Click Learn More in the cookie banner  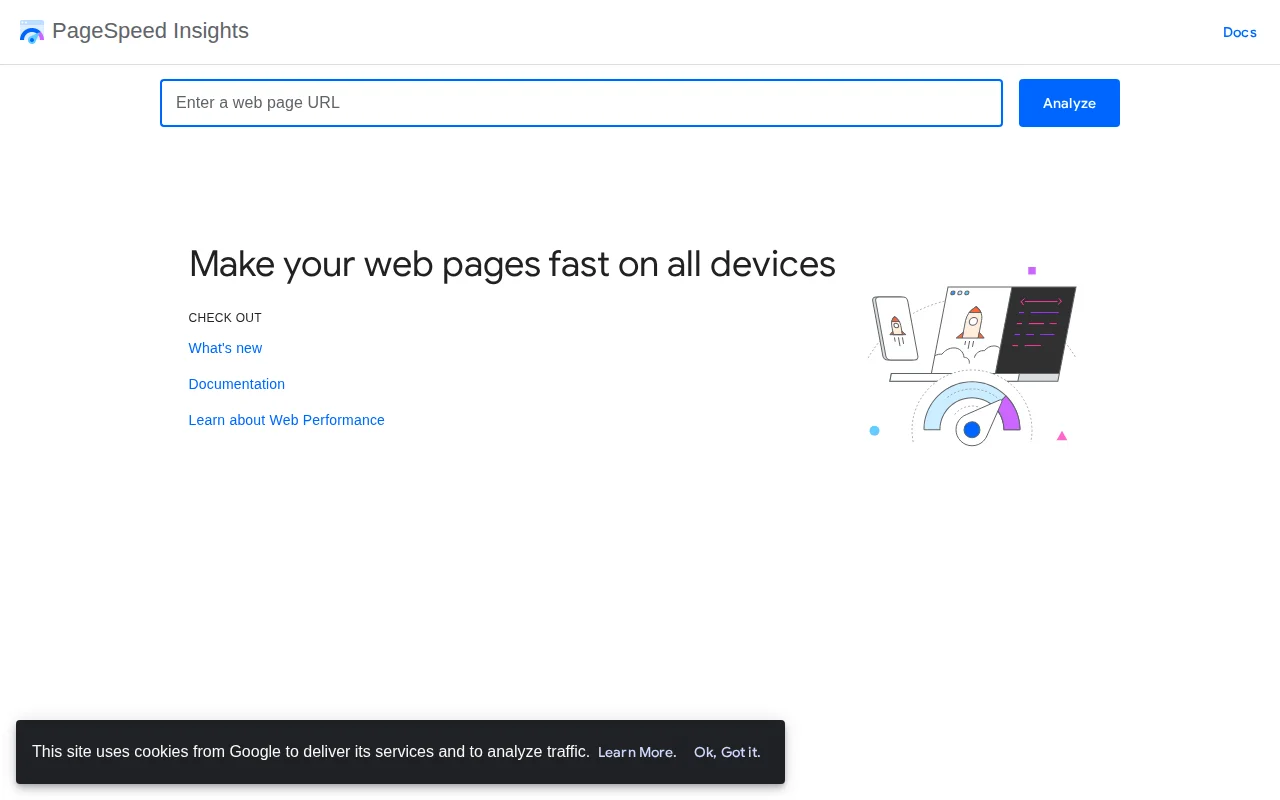click(x=637, y=752)
